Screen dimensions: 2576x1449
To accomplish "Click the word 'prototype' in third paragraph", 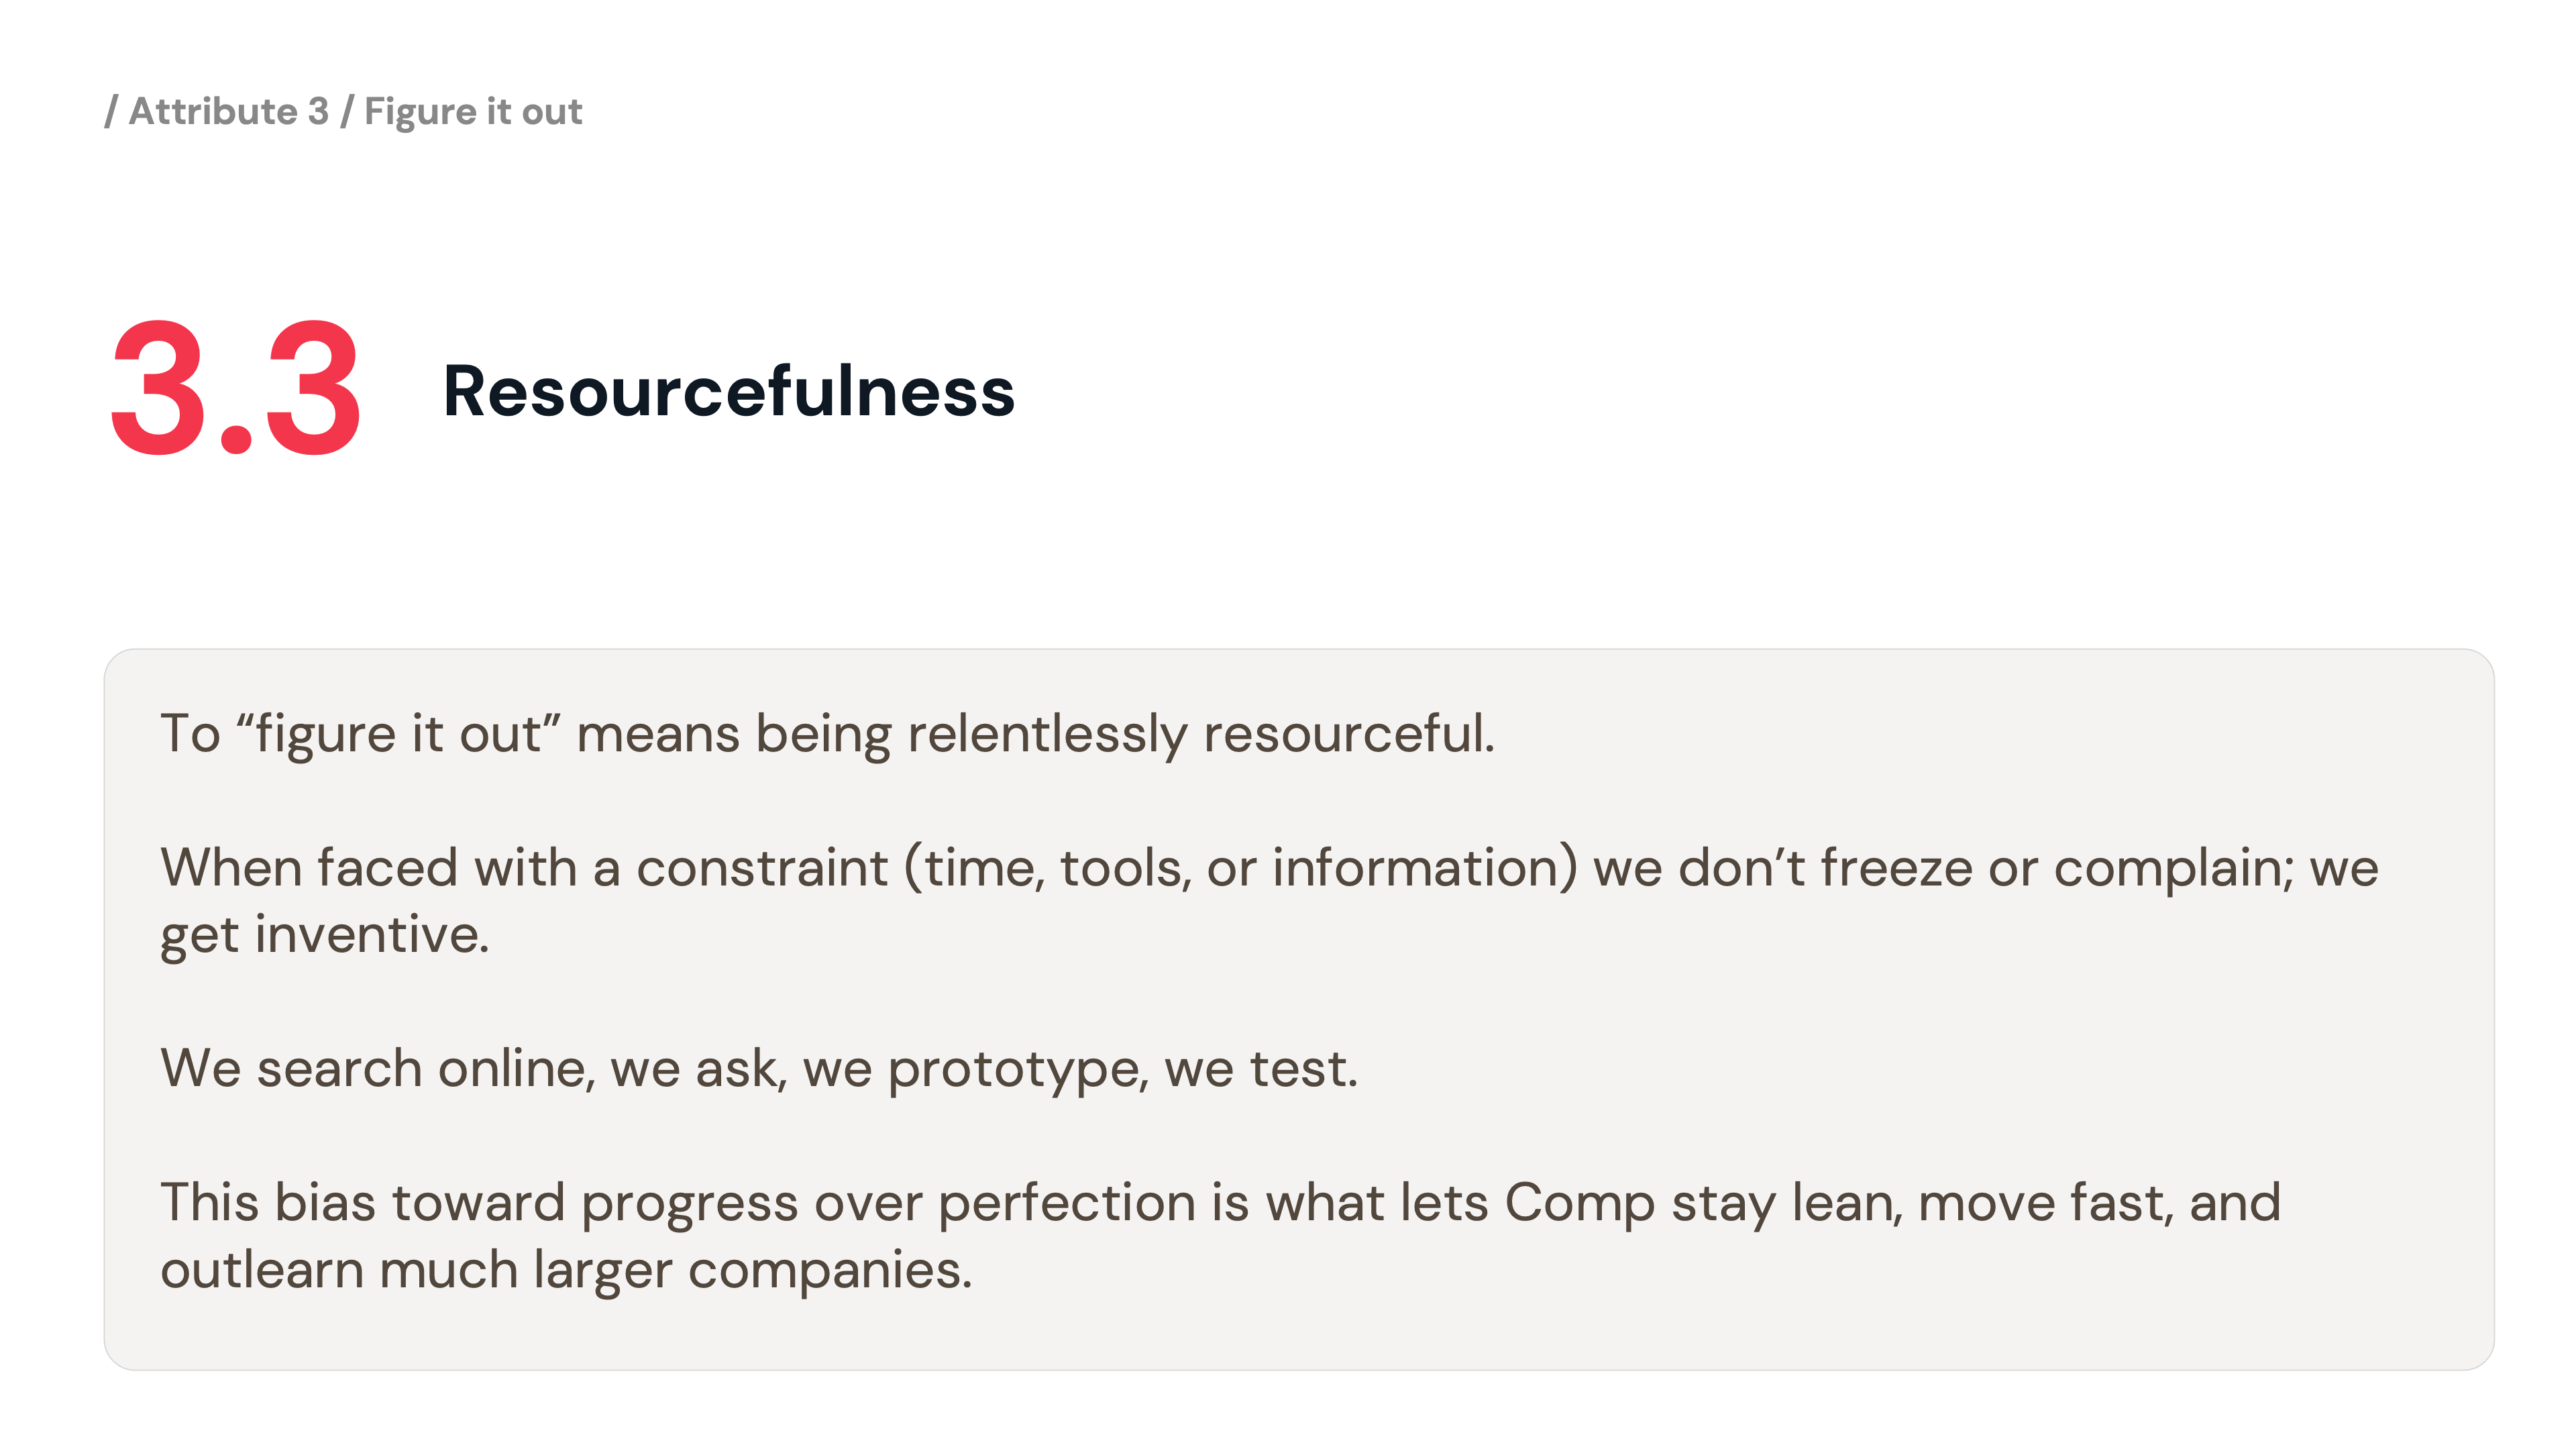I will point(1013,1069).
